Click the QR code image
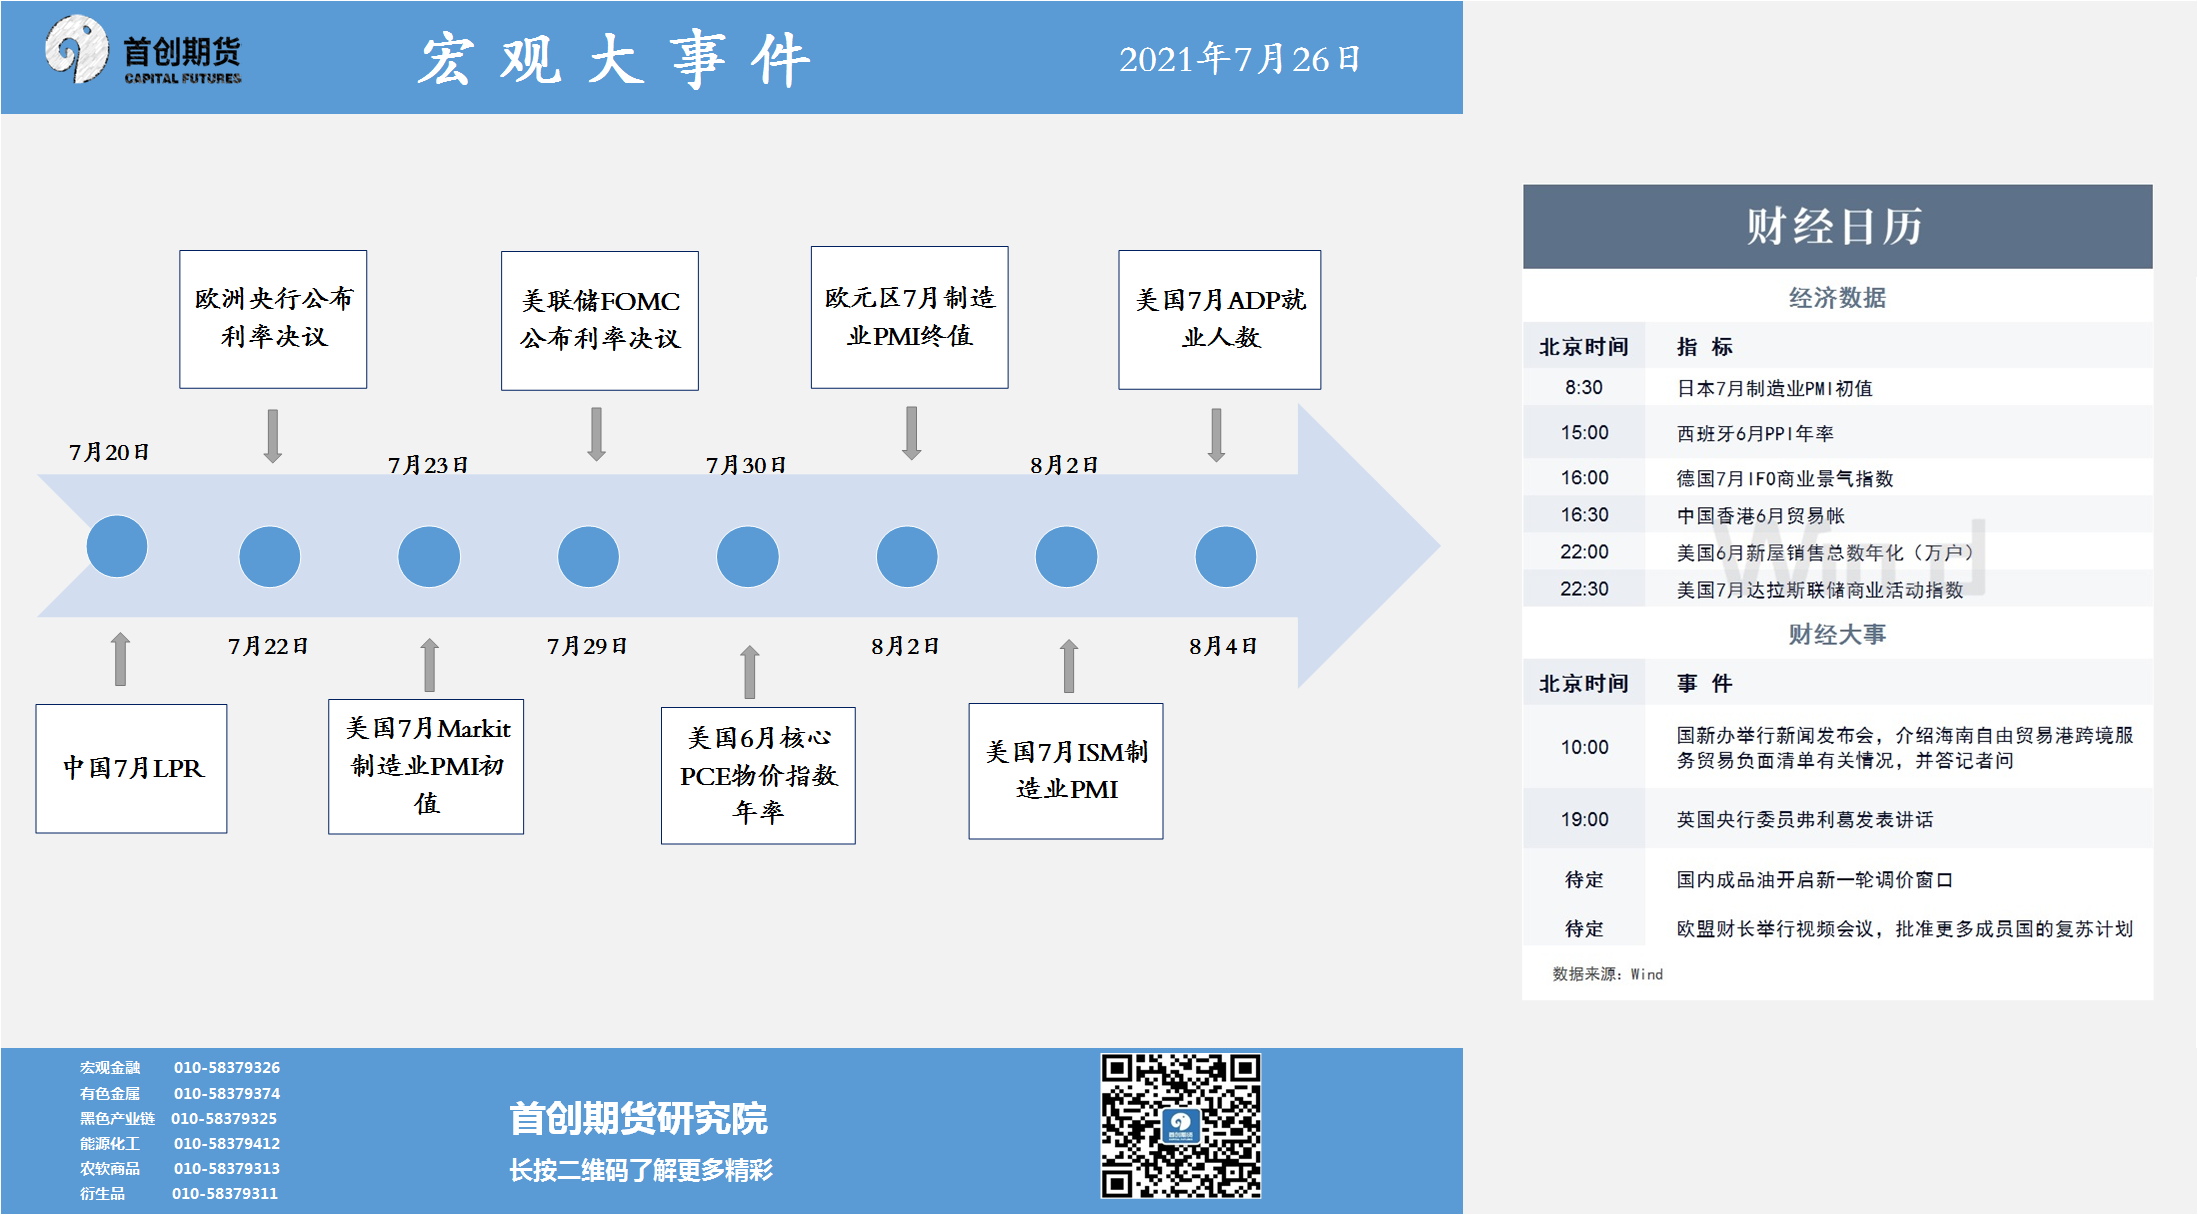This screenshot has height=1215, width=2198. (1180, 1125)
